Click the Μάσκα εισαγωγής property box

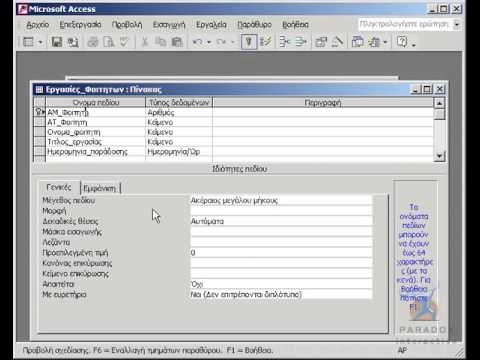(281, 232)
